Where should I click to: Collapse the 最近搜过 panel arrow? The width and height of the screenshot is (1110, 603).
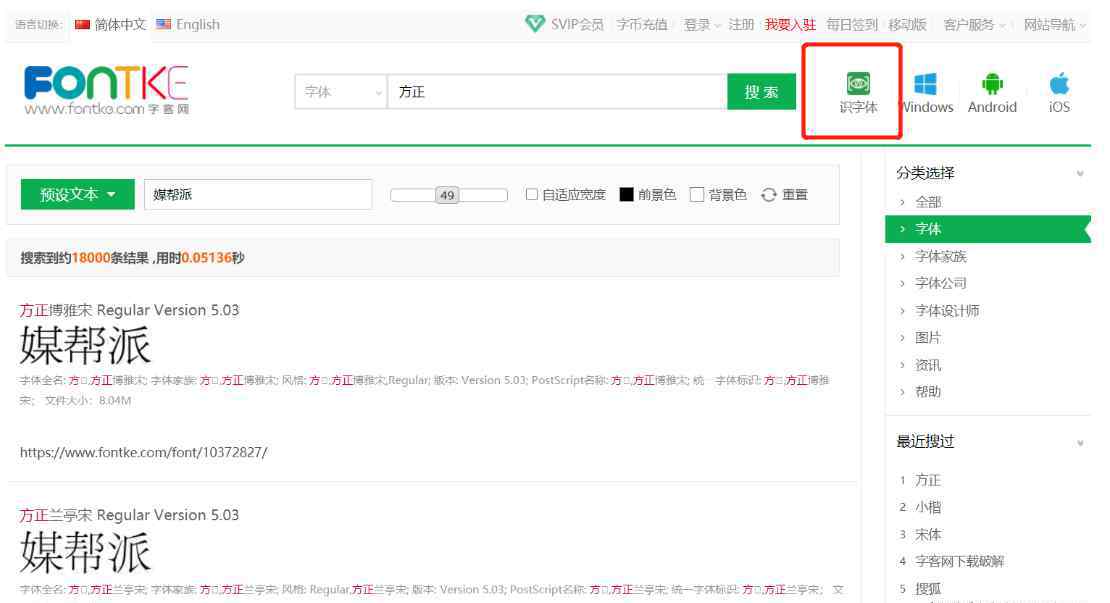coord(1080,443)
